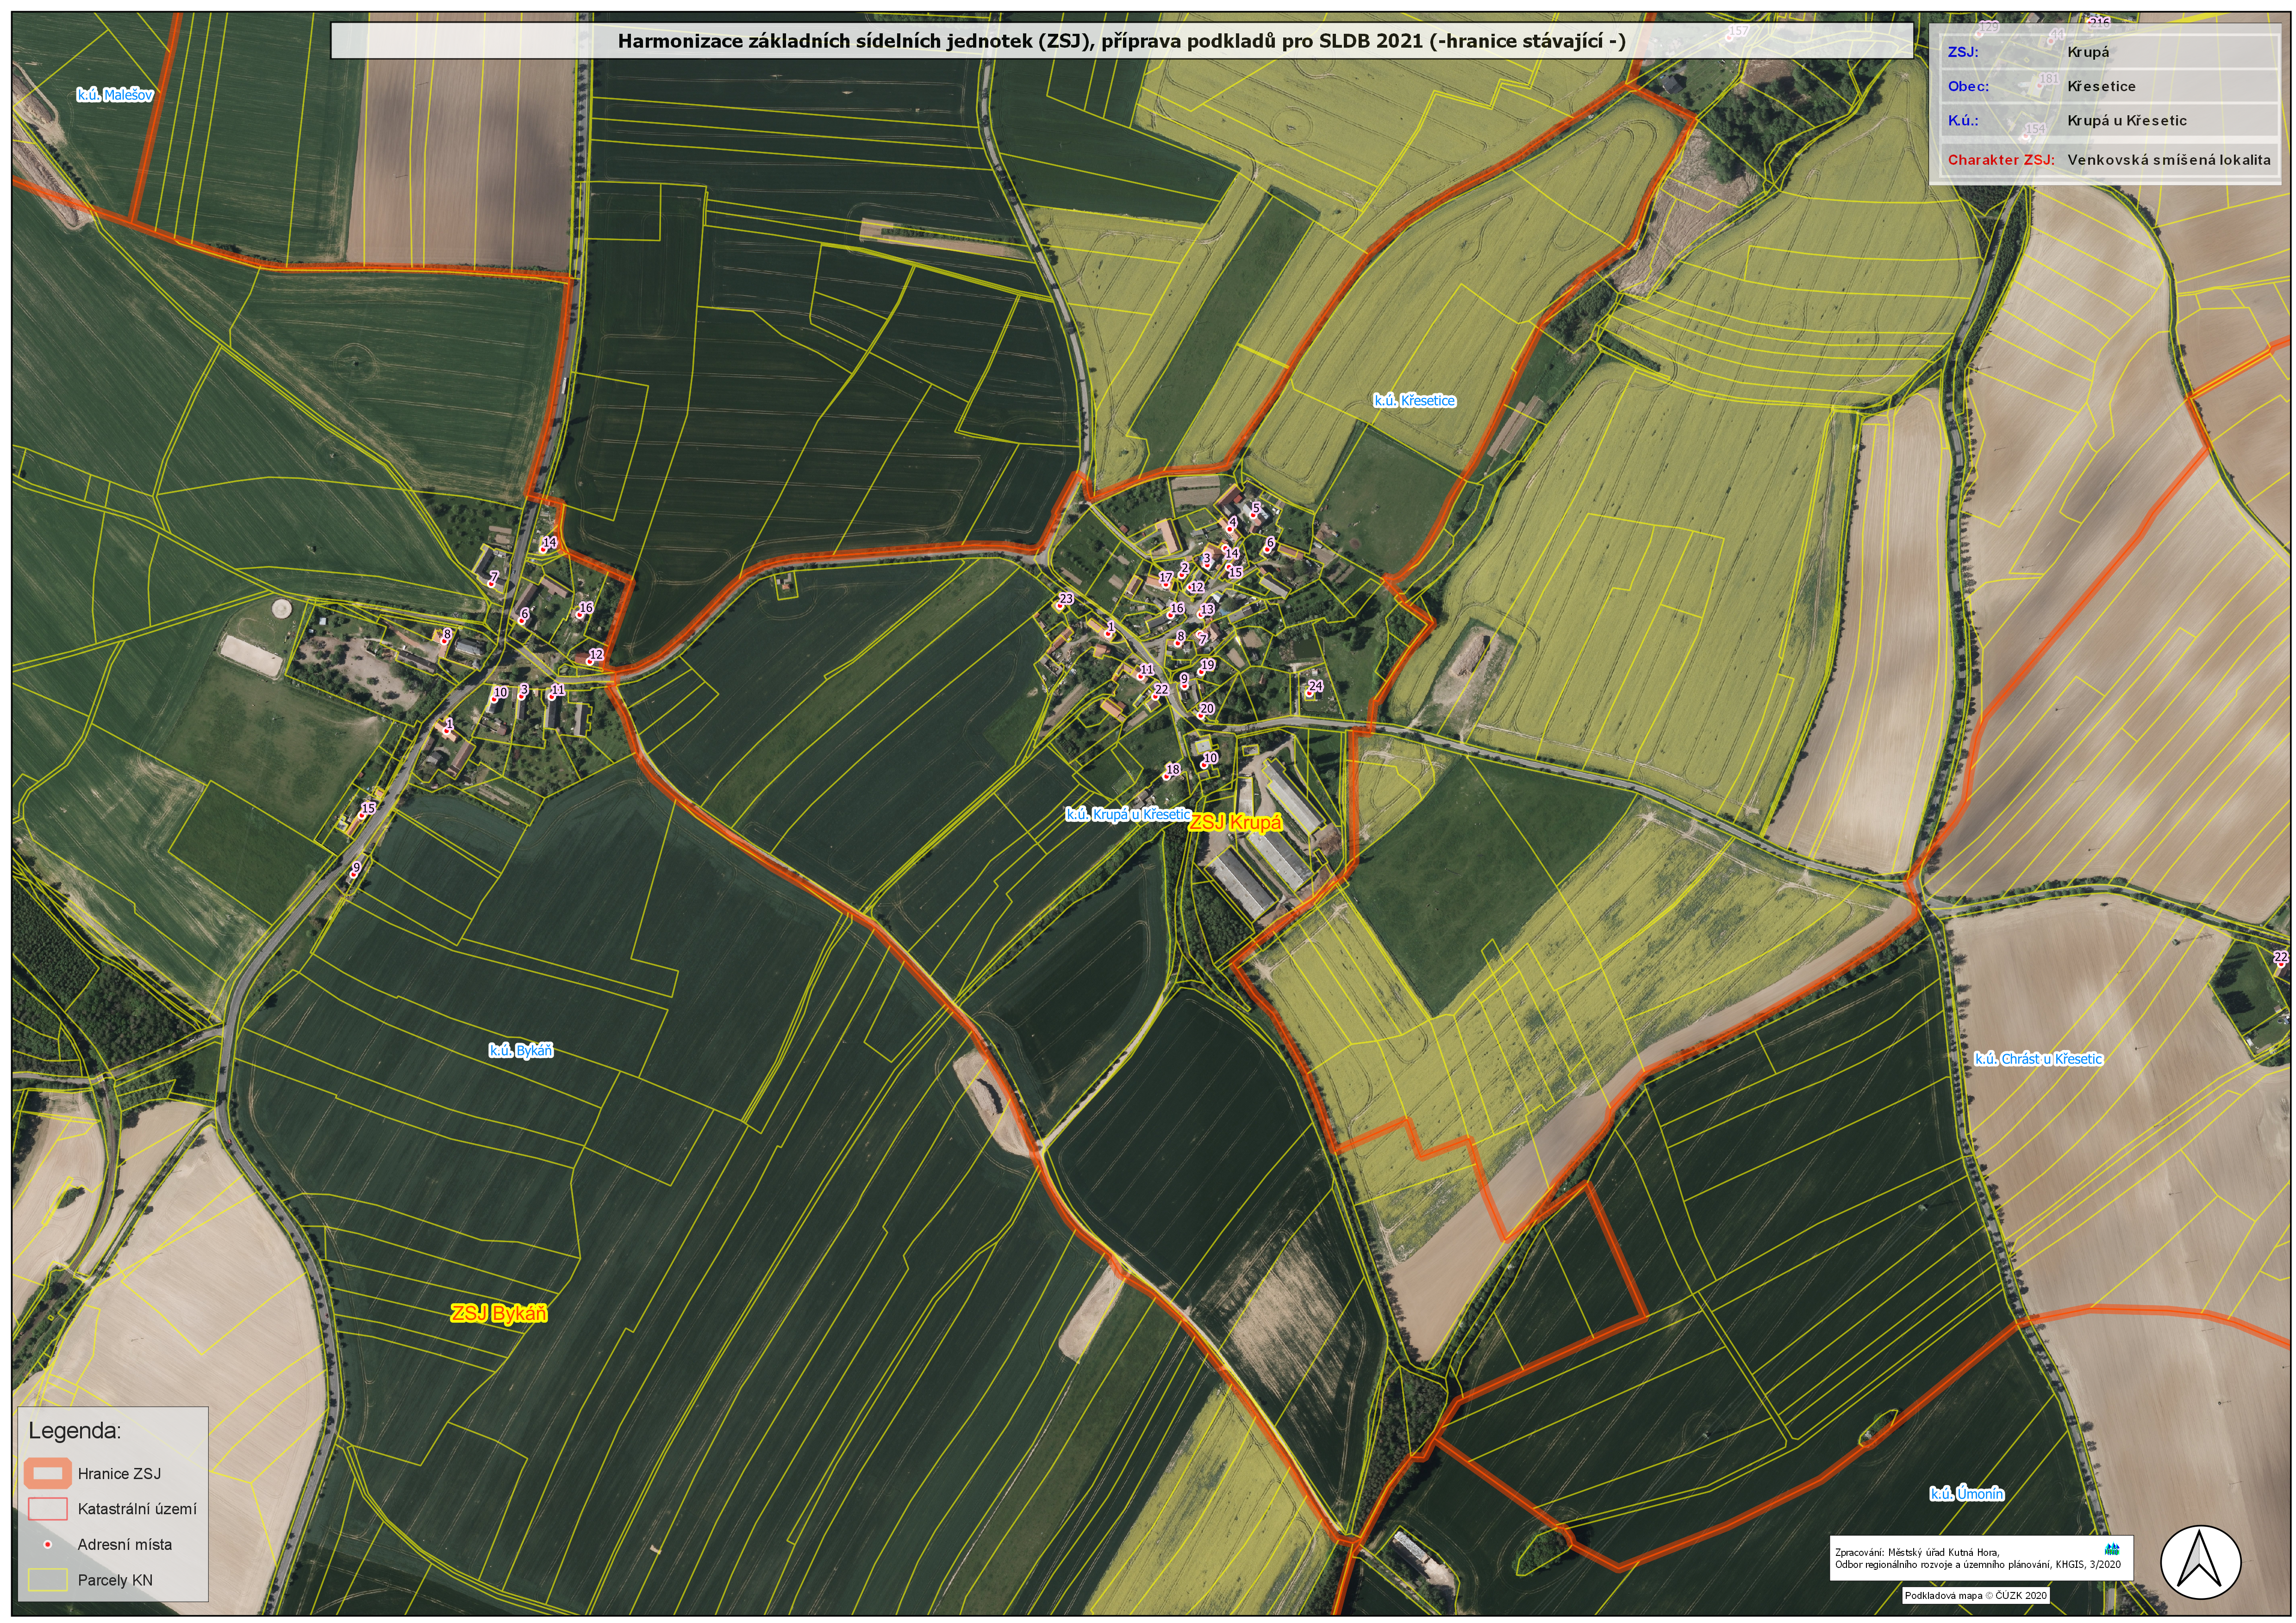The width and height of the screenshot is (2296, 1623).
Task: Click the Podkladová mapa ČÚZK copyright box
Action: coord(1975,1596)
